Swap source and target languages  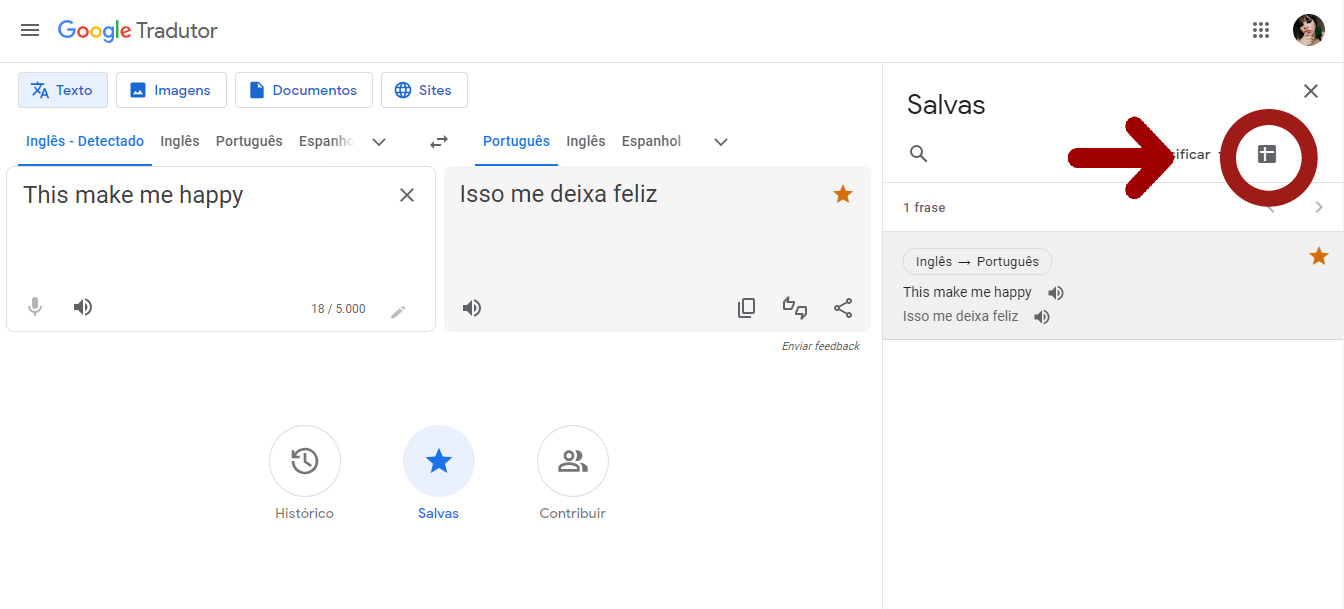point(438,141)
